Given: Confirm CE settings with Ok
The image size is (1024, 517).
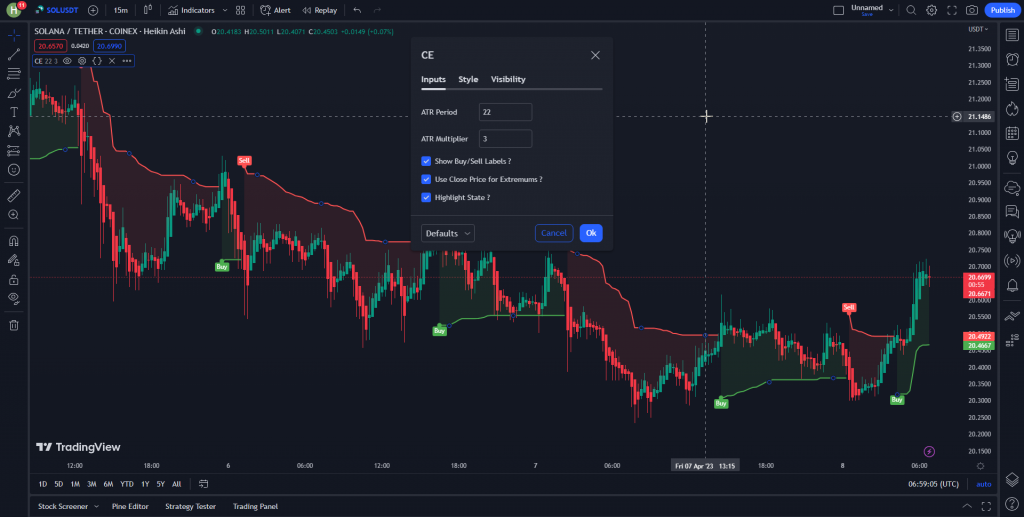Looking at the screenshot, I should [591, 233].
